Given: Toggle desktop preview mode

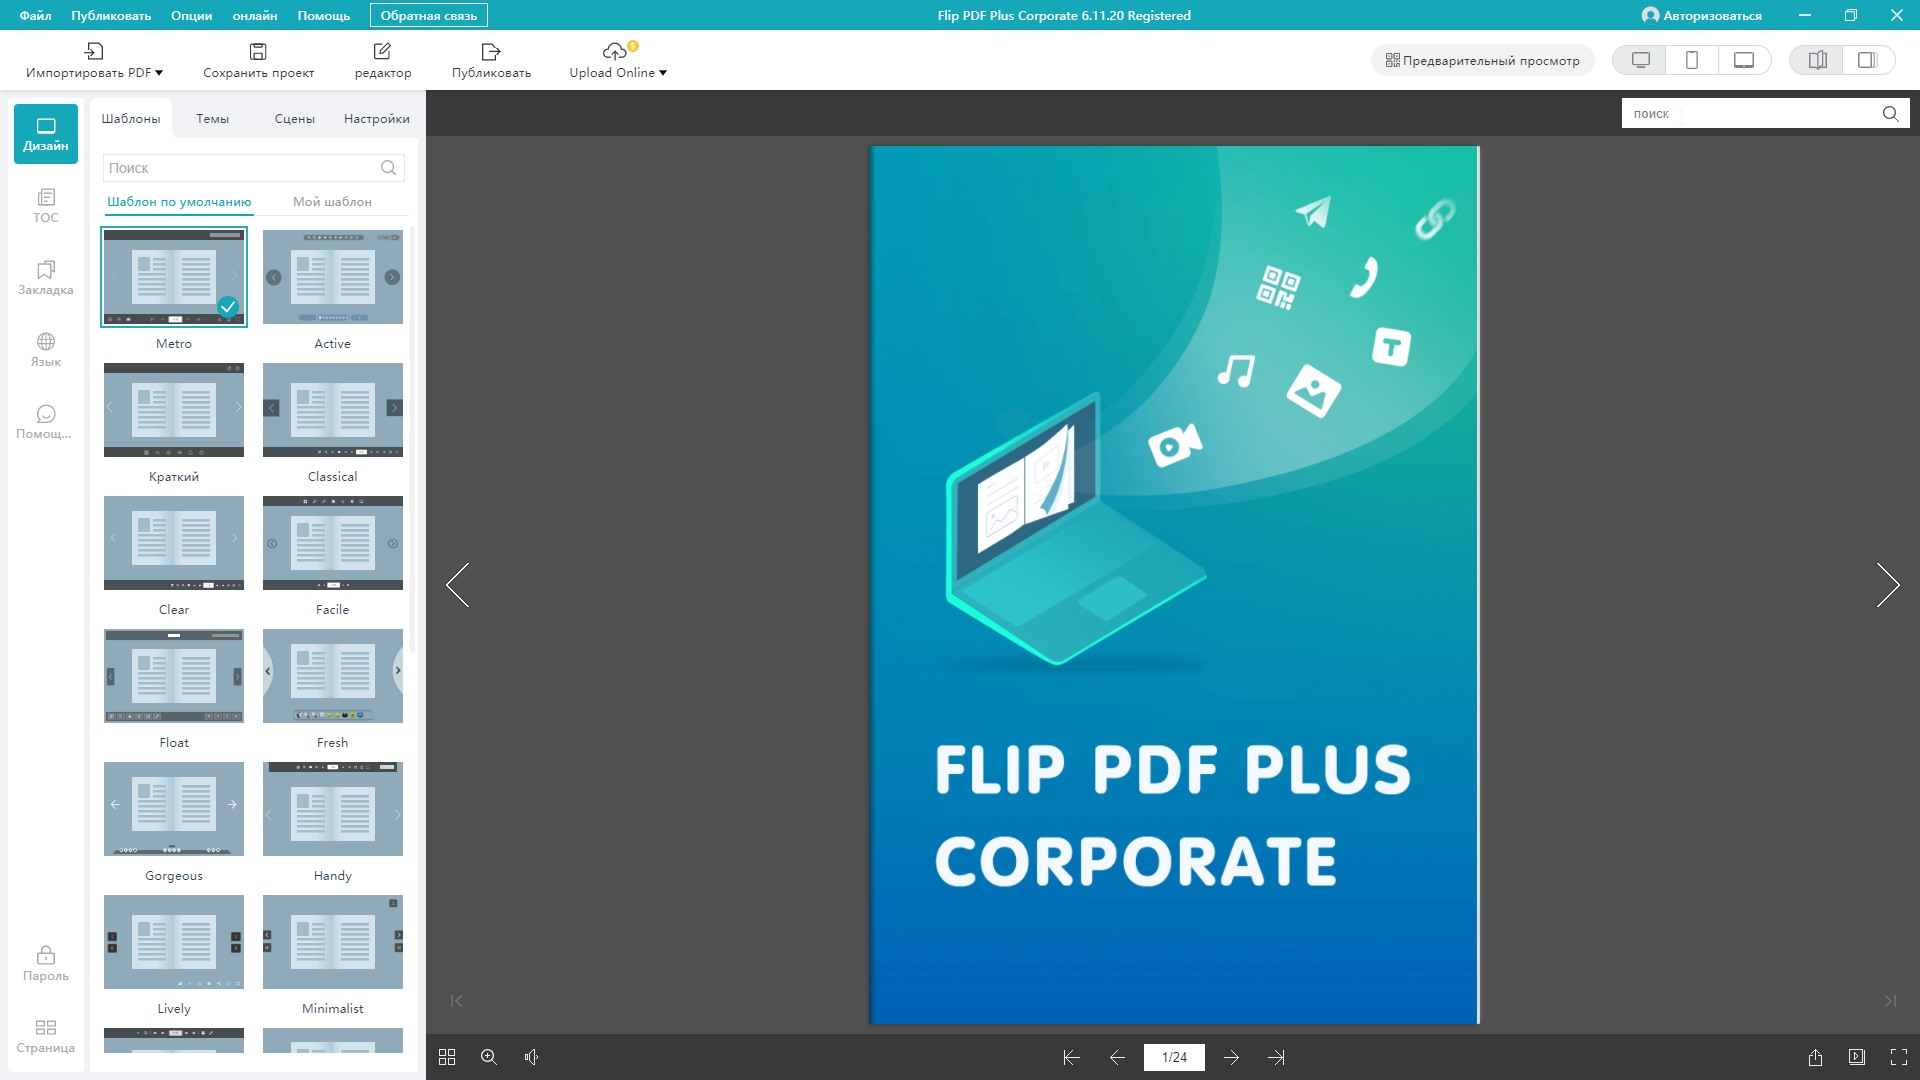Looking at the screenshot, I should [x=1640, y=60].
